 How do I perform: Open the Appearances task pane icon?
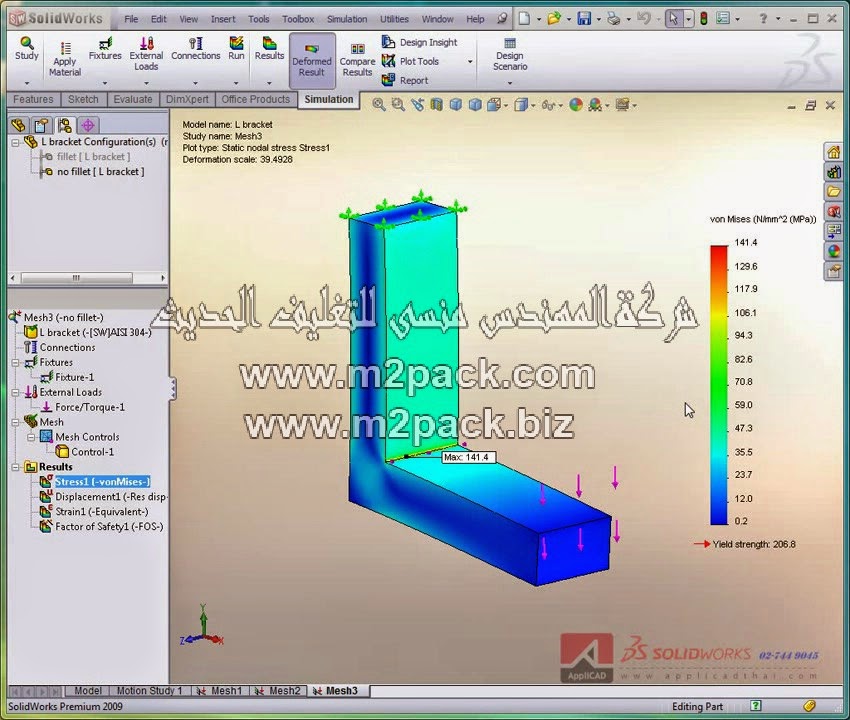click(834, 251)
